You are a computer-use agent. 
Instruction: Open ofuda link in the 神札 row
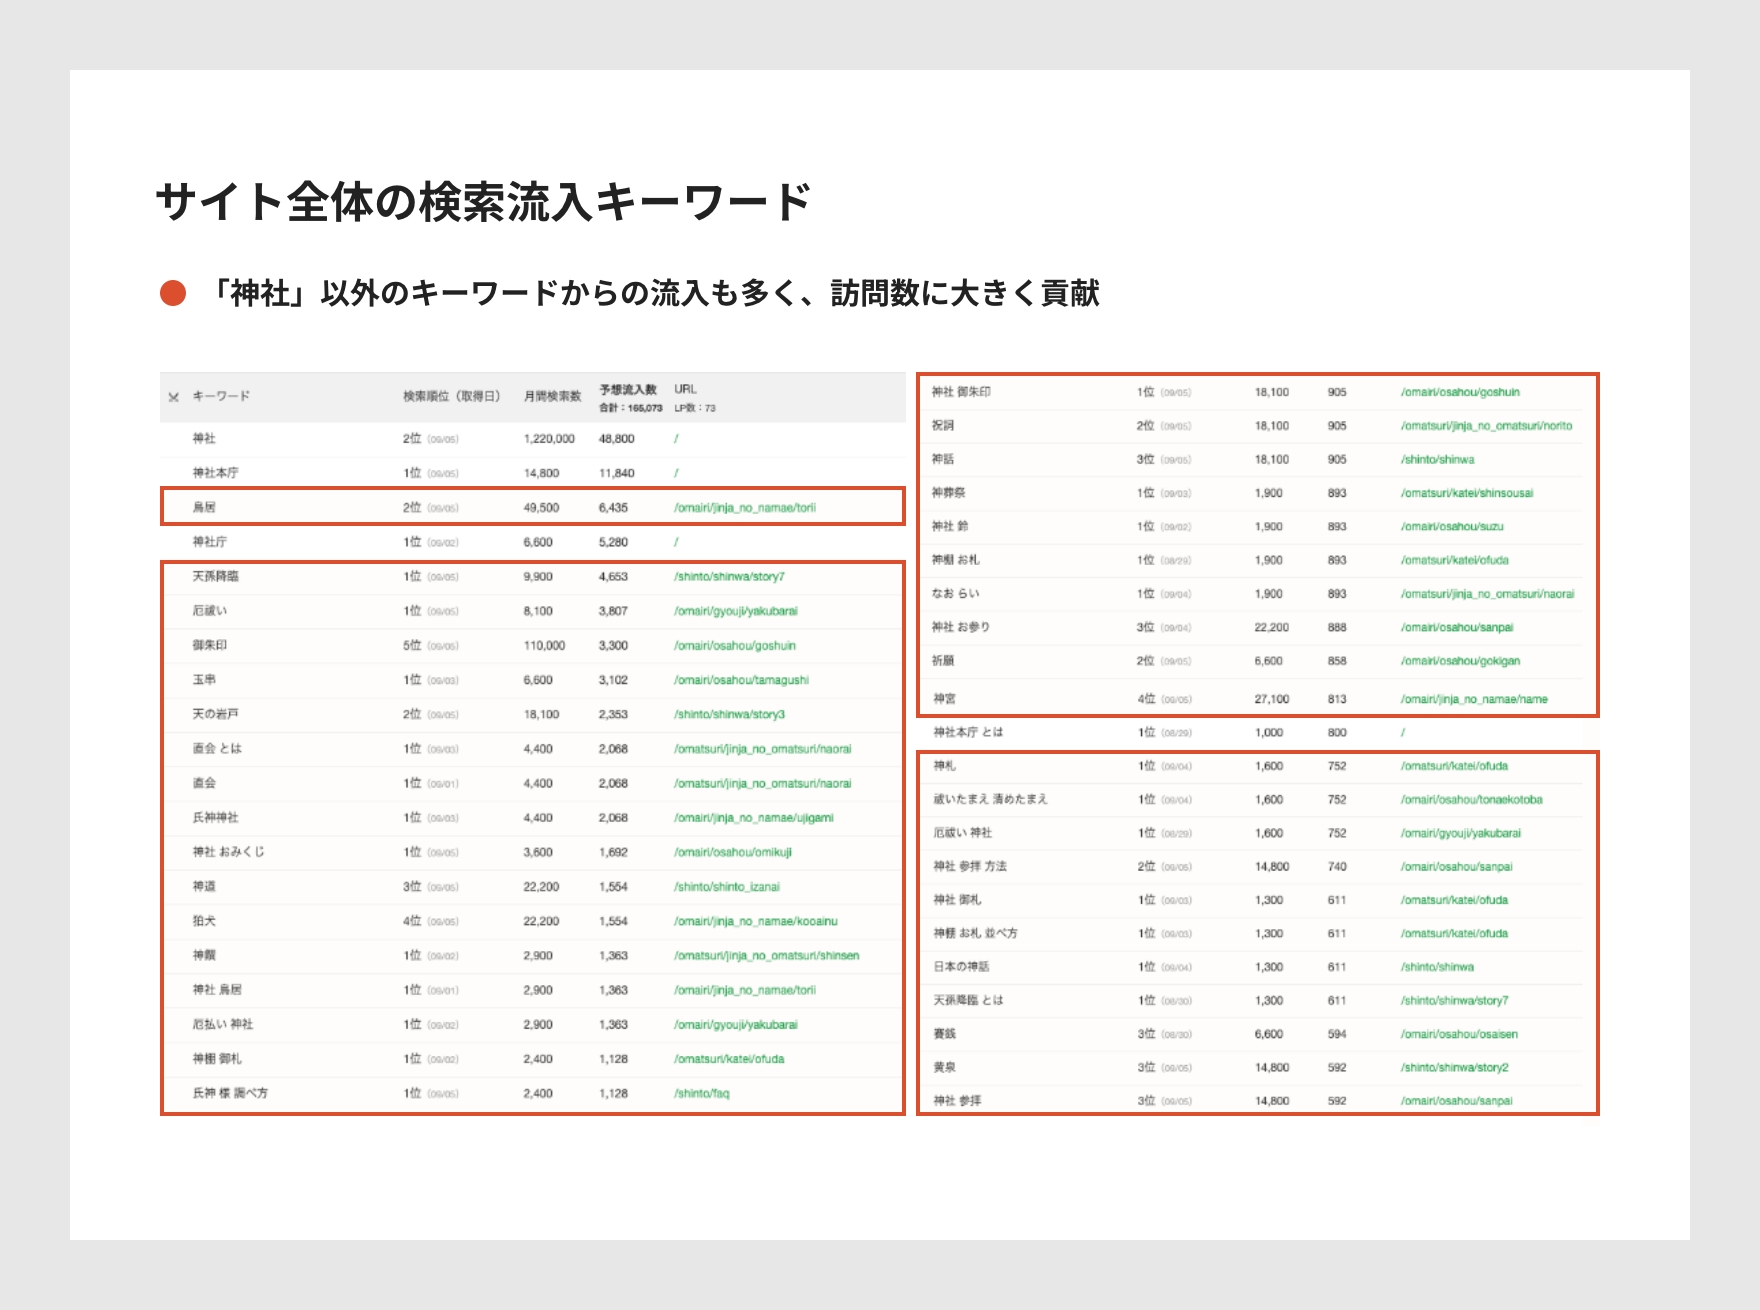click(1454, 767)
